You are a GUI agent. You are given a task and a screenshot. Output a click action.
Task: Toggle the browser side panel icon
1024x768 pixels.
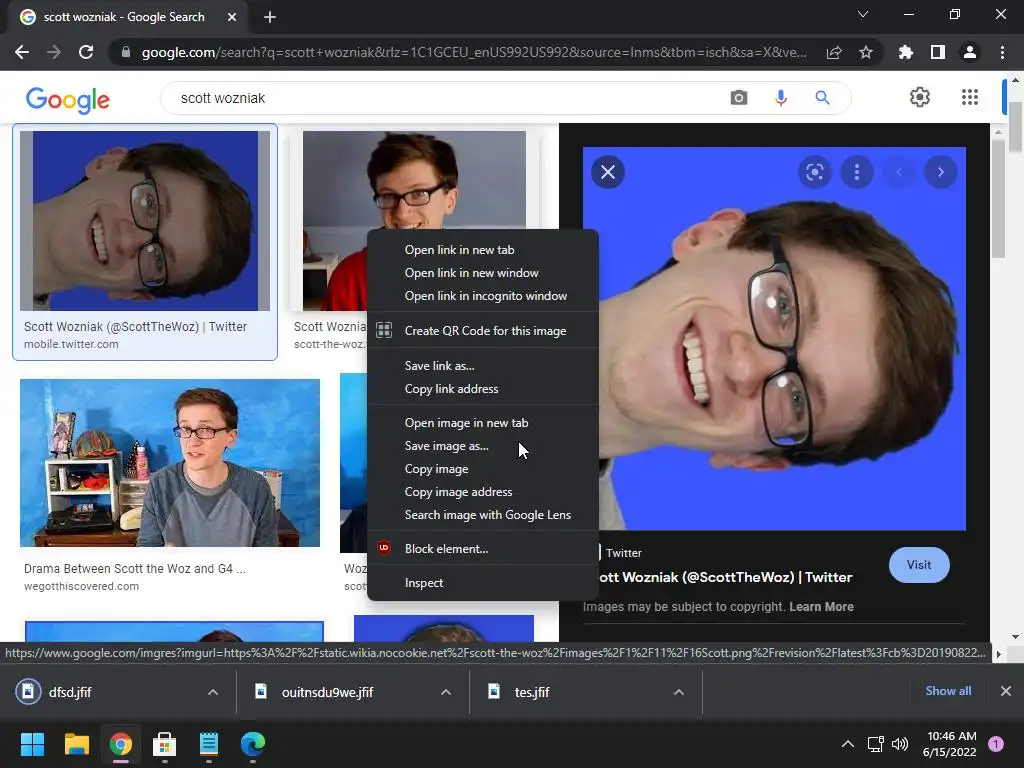[x=938, y=52]
